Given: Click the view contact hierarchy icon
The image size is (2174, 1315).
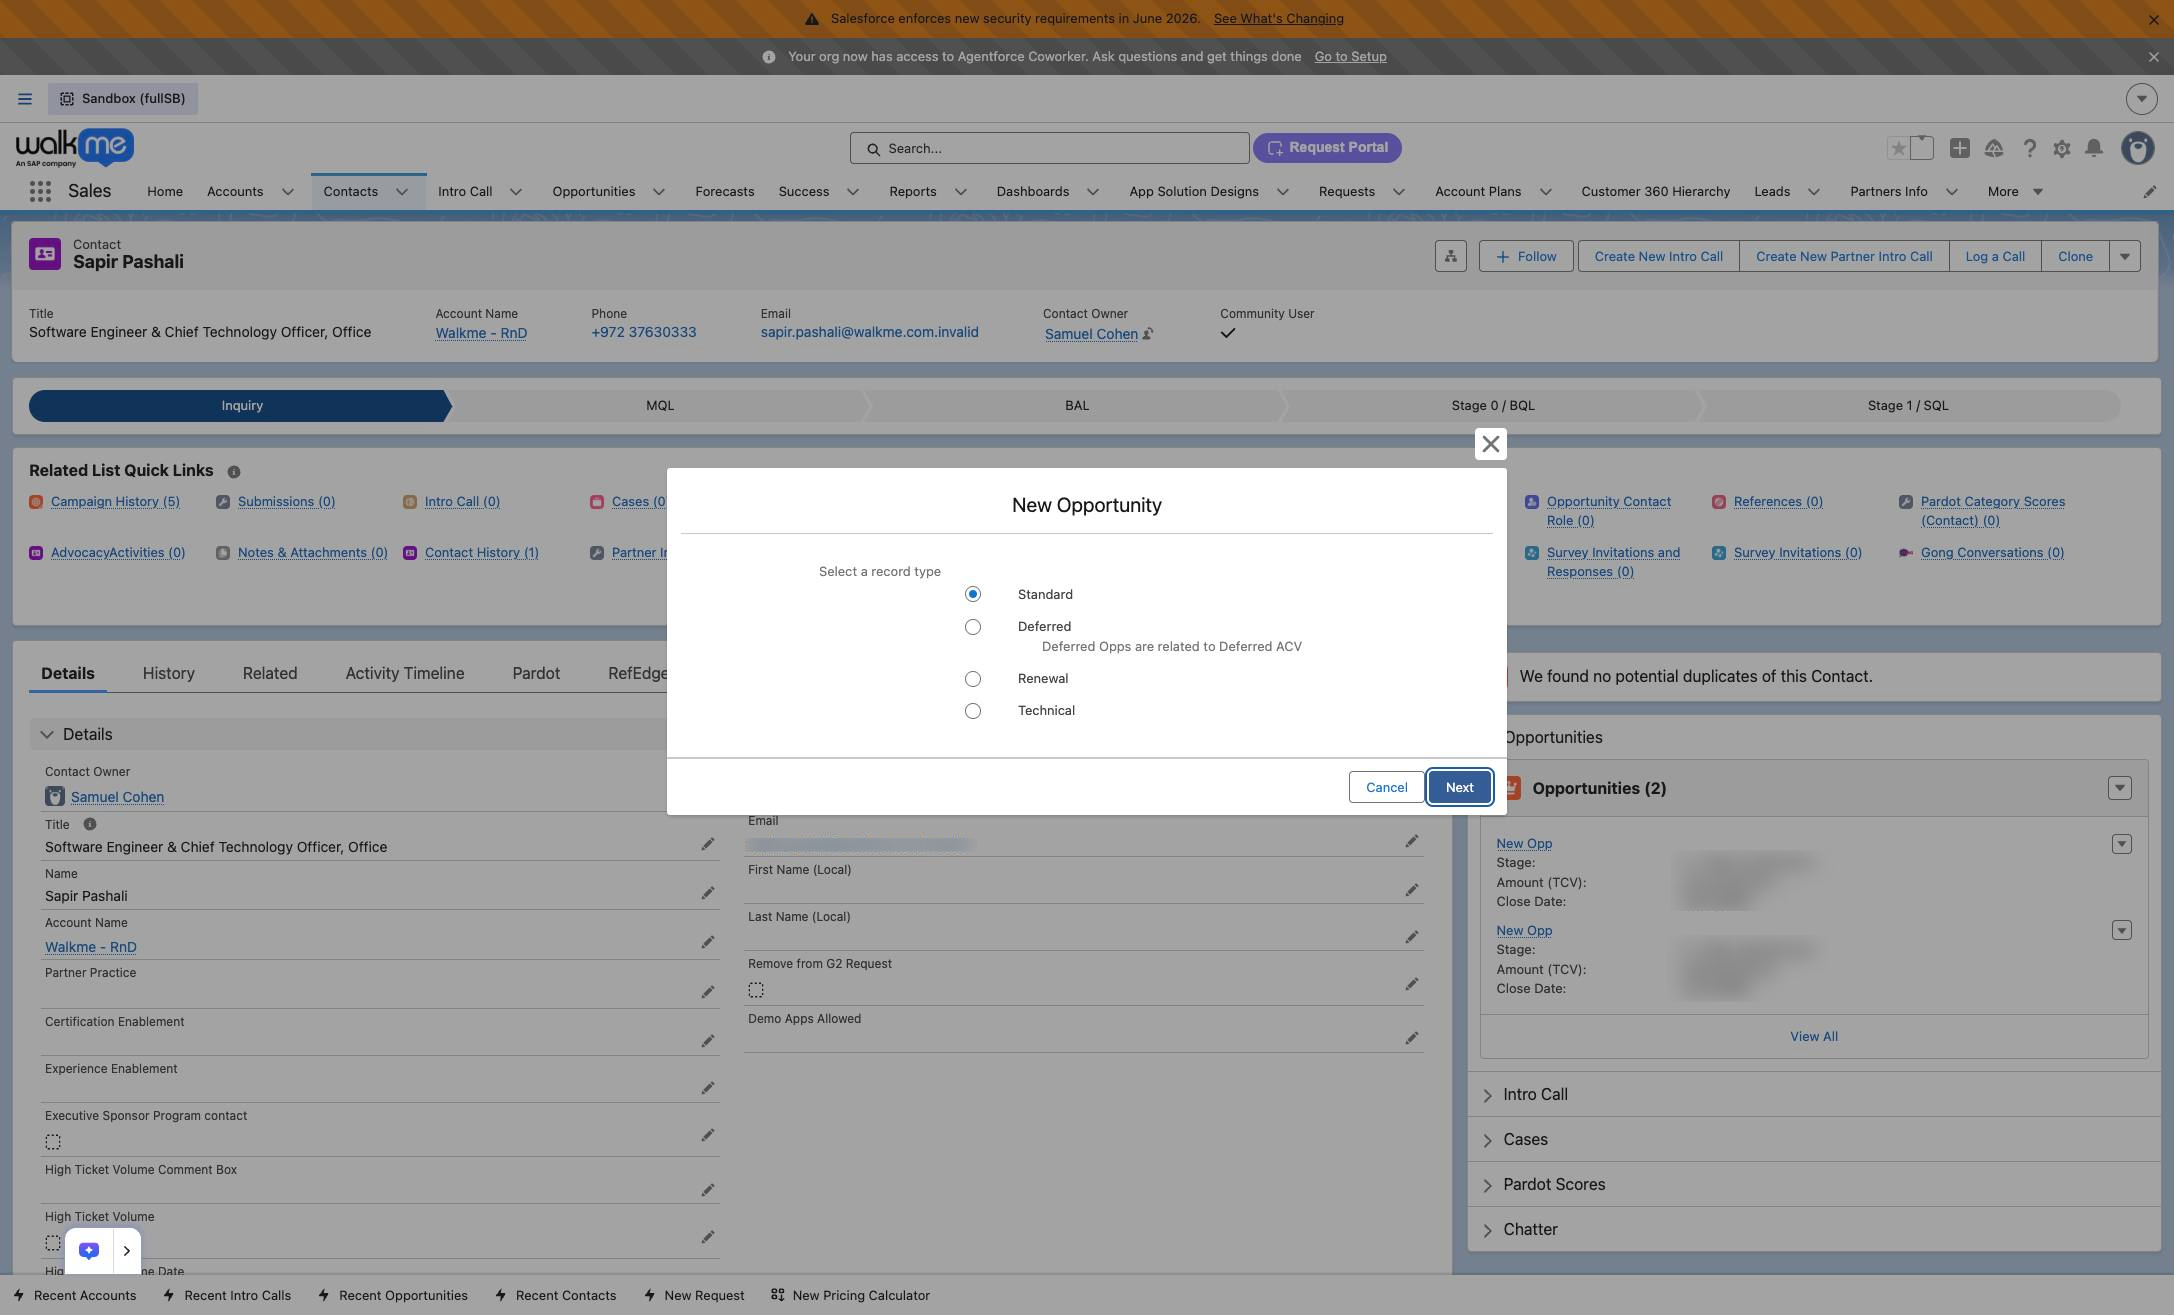Looking at the screenshot, I should click(1451, 256).
